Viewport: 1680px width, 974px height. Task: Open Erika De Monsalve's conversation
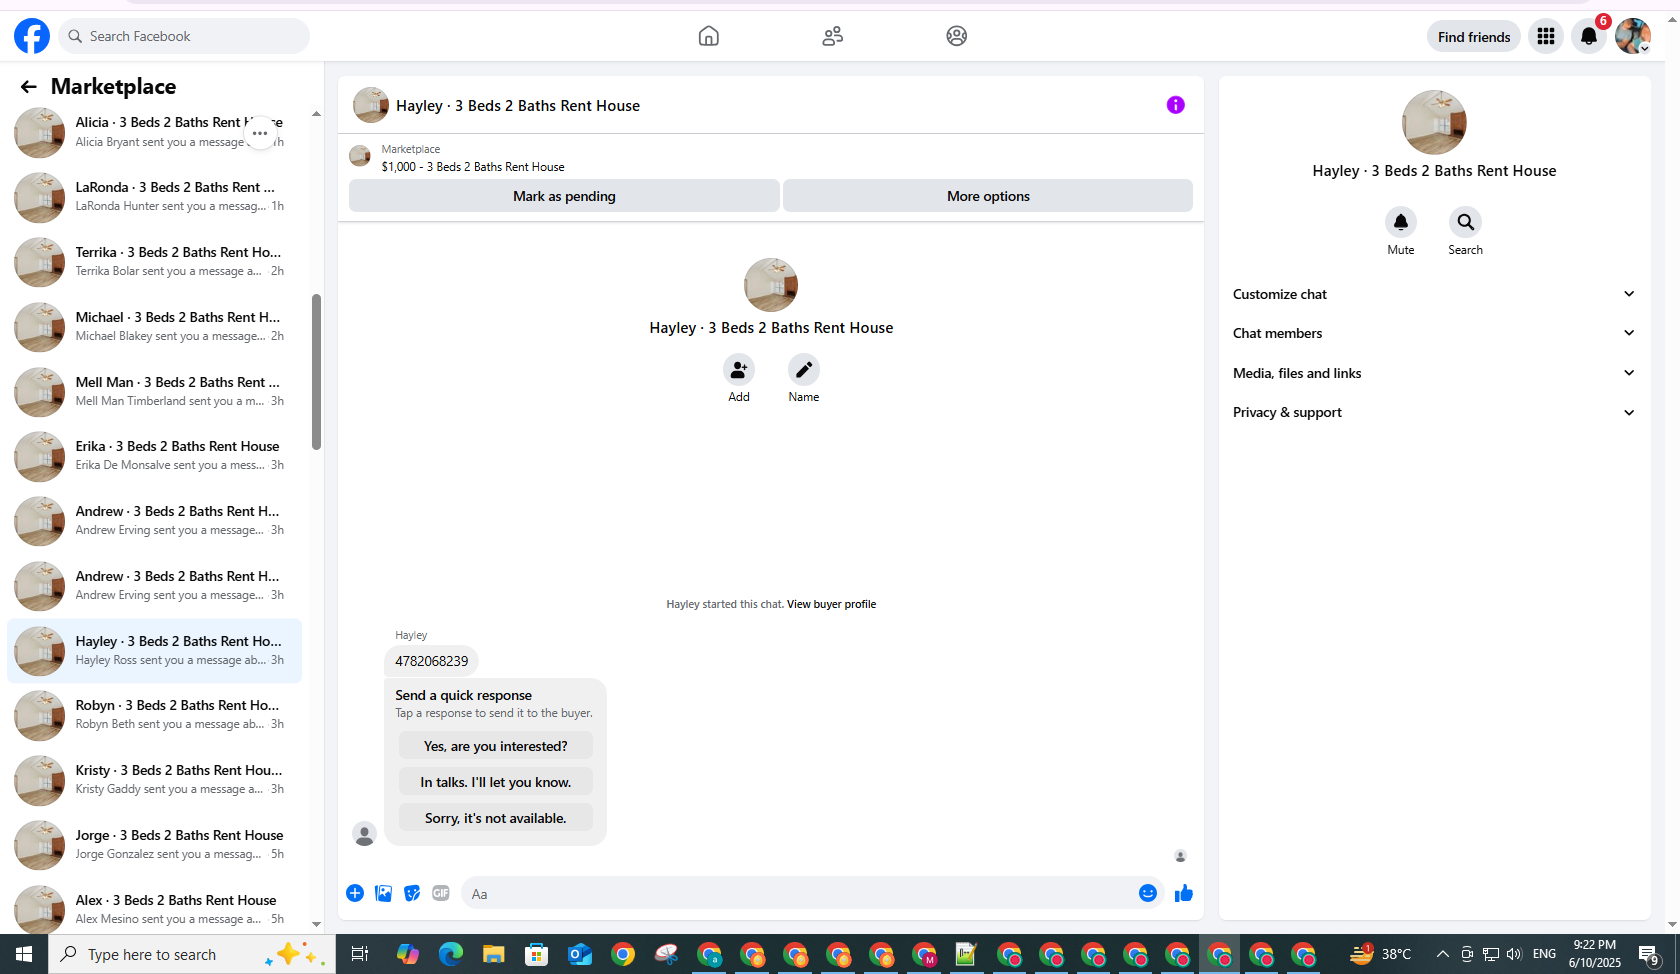point(155,456)
